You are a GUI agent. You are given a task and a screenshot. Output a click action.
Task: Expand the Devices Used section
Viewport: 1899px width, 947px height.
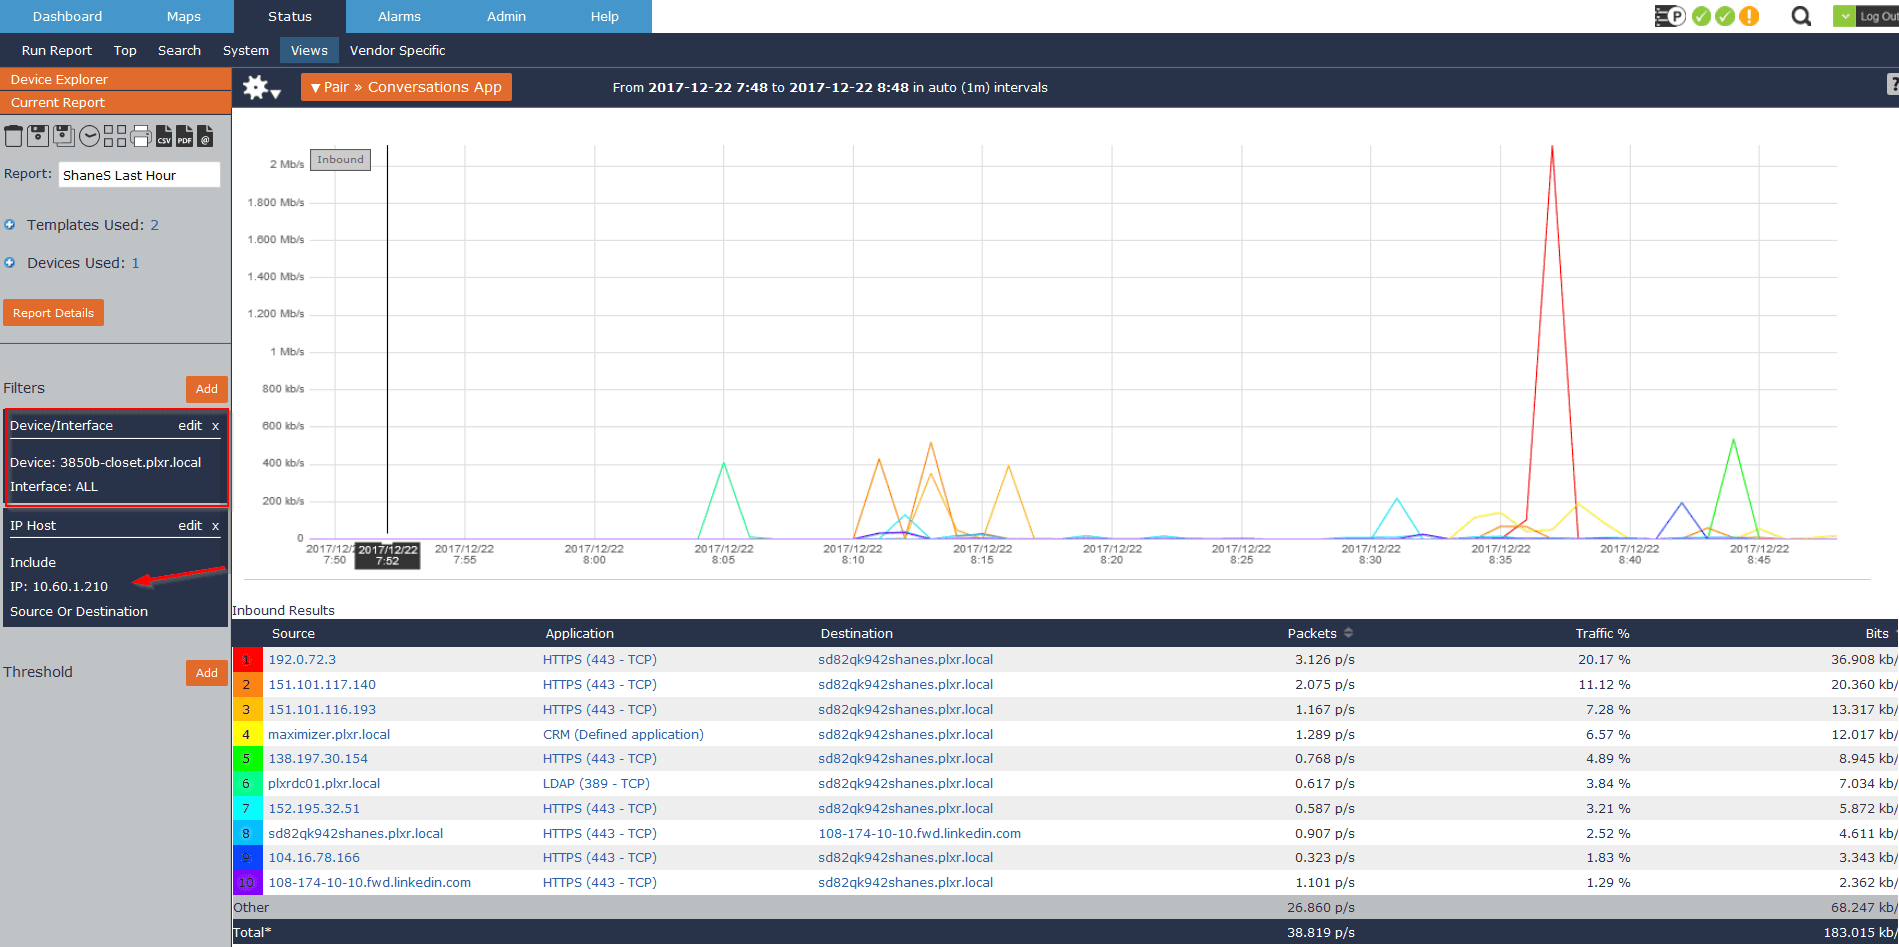10,263
